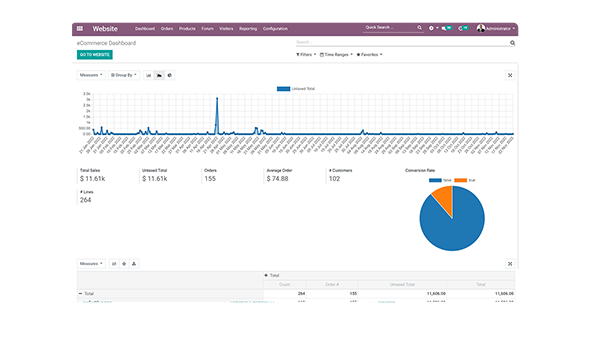Click the Orders 155 figure
This screenshot has width=590, height=360.
pyautogui.click(x=210, y=179)
